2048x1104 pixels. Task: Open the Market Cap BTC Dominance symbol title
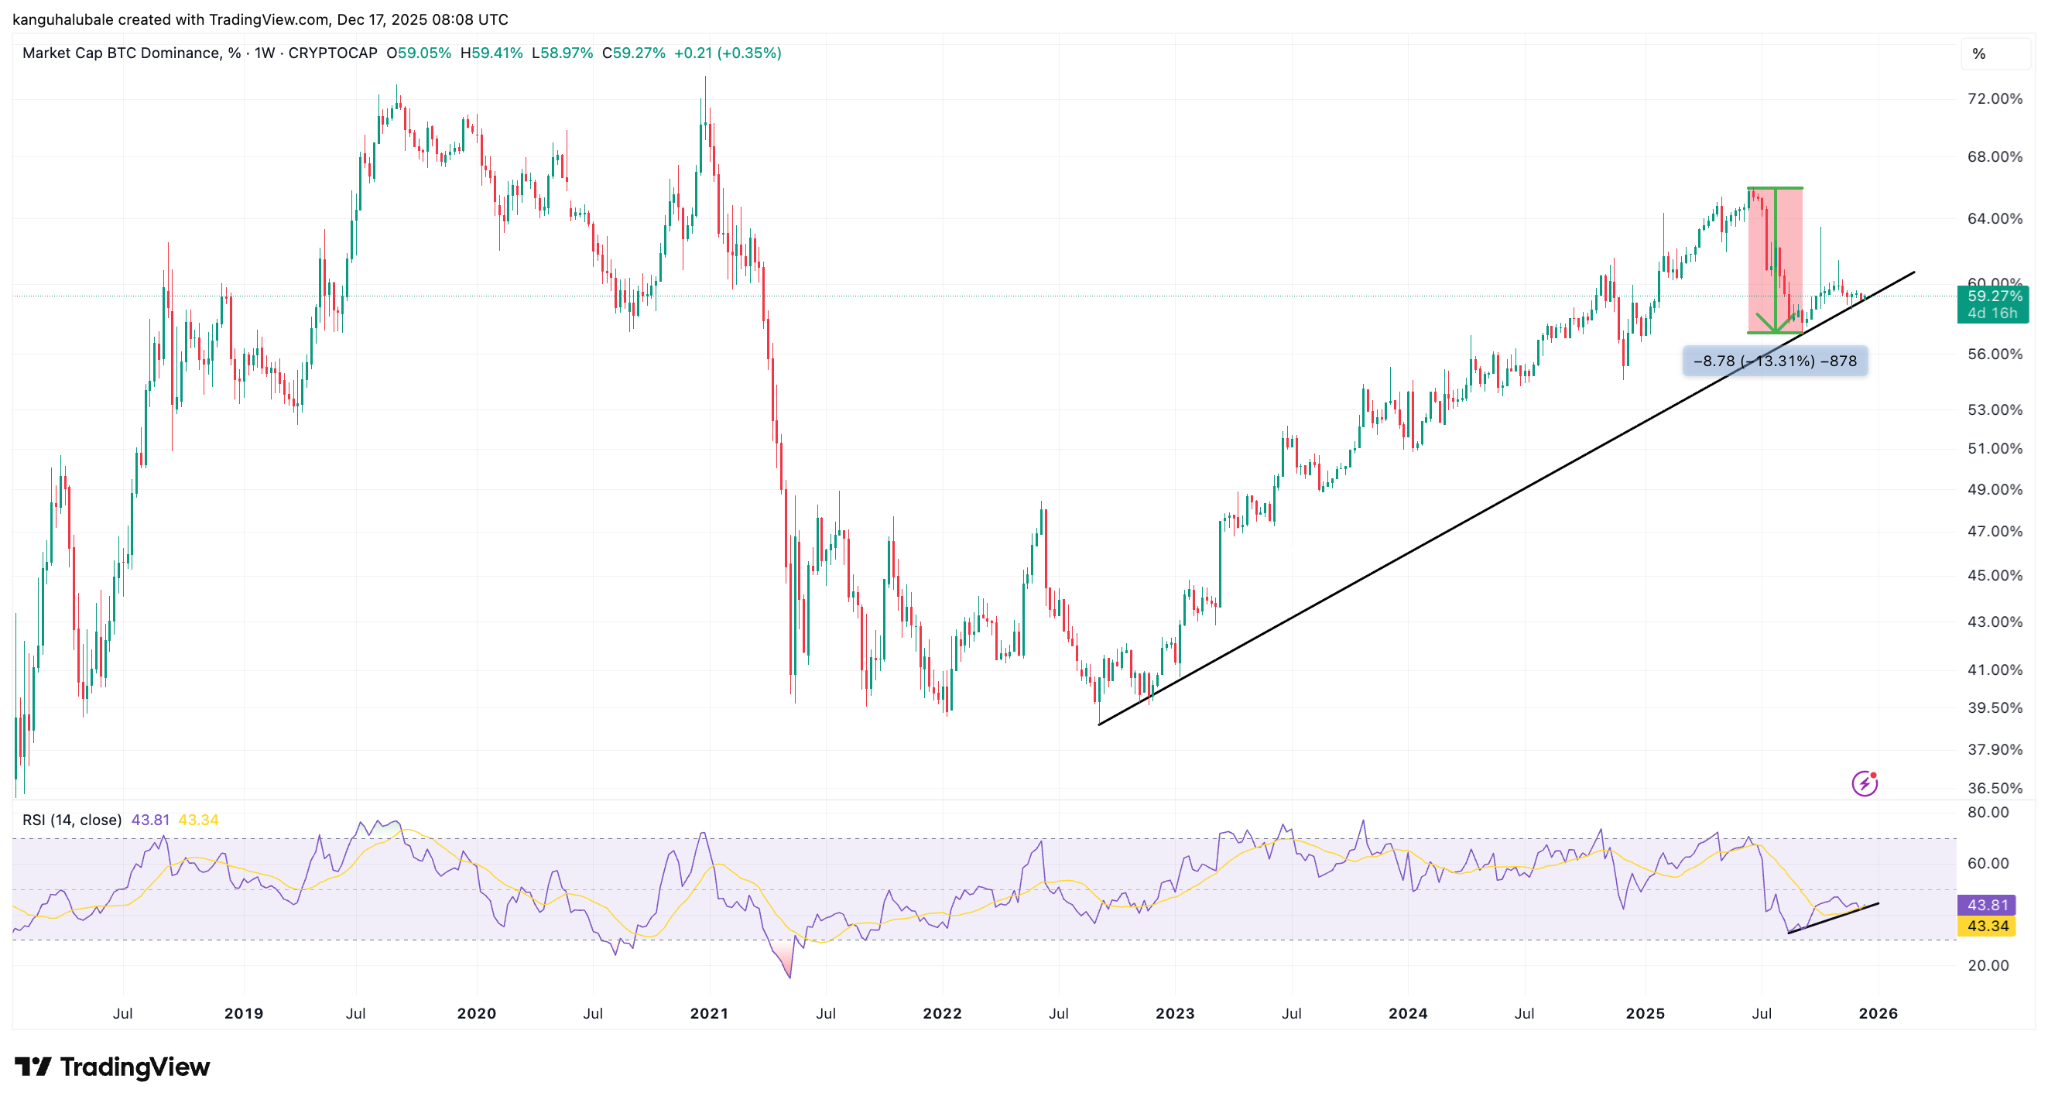pyautogui.click(x=120, y=53)
